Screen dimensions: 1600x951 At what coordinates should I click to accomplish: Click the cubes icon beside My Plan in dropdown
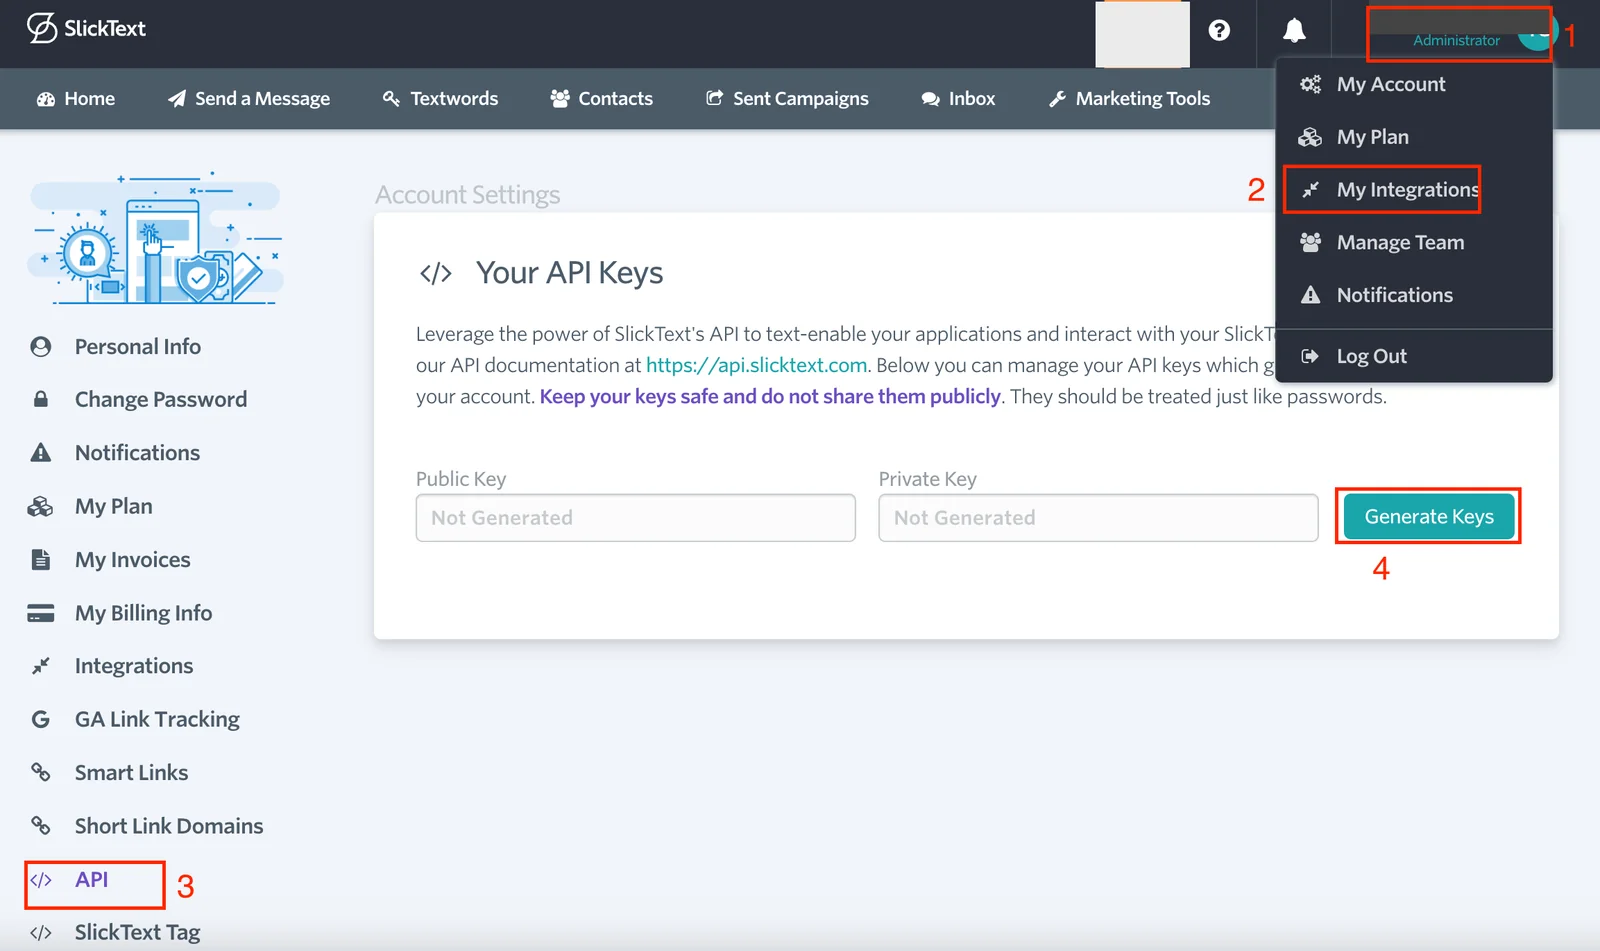[x=1310, y=137]
